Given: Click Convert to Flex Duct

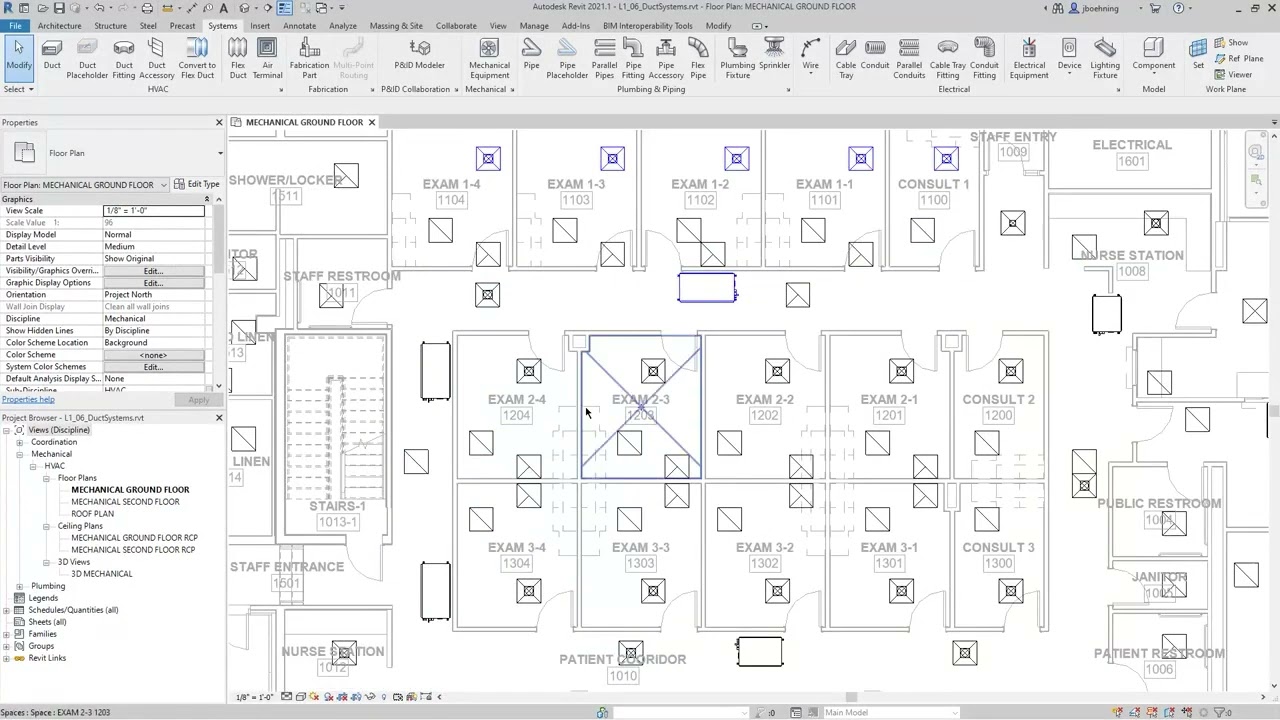Looking at the screenshot, I should [197, 57].
